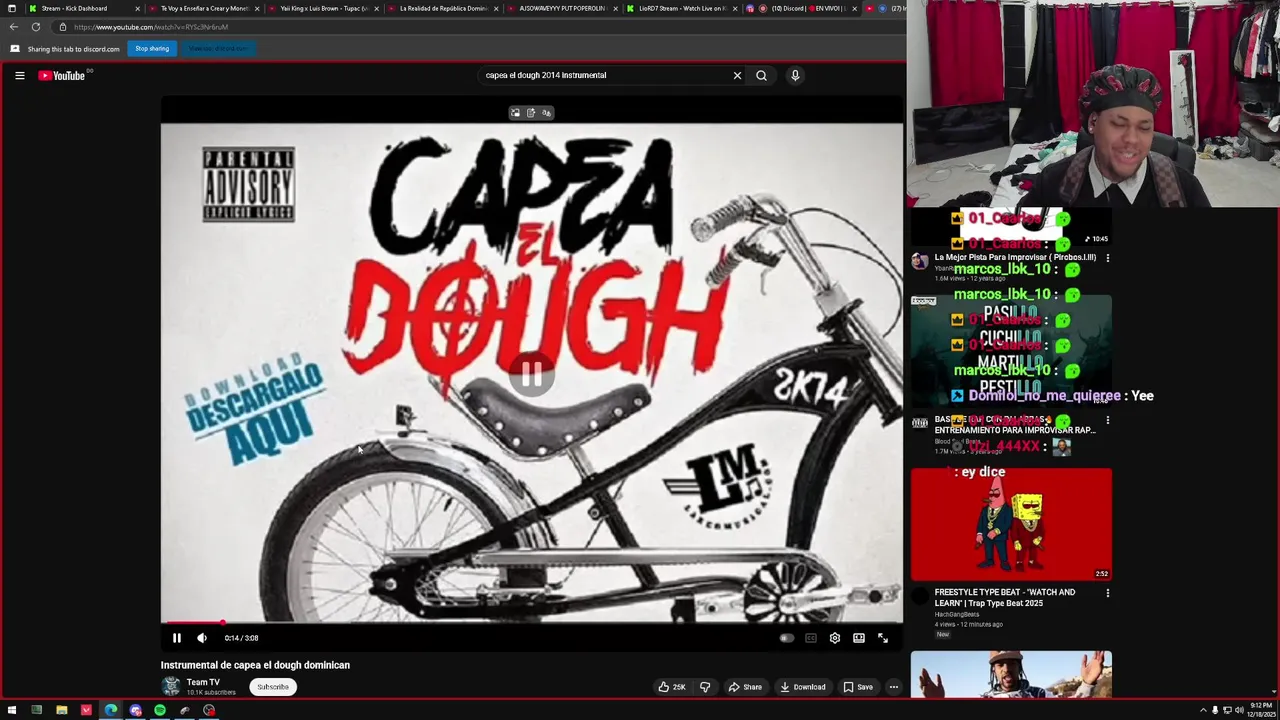The width and height of the screenshot is (1280, 720).
Task: Open La Mejor Pista Para Improvisar title
Action: pos(1015,257)
